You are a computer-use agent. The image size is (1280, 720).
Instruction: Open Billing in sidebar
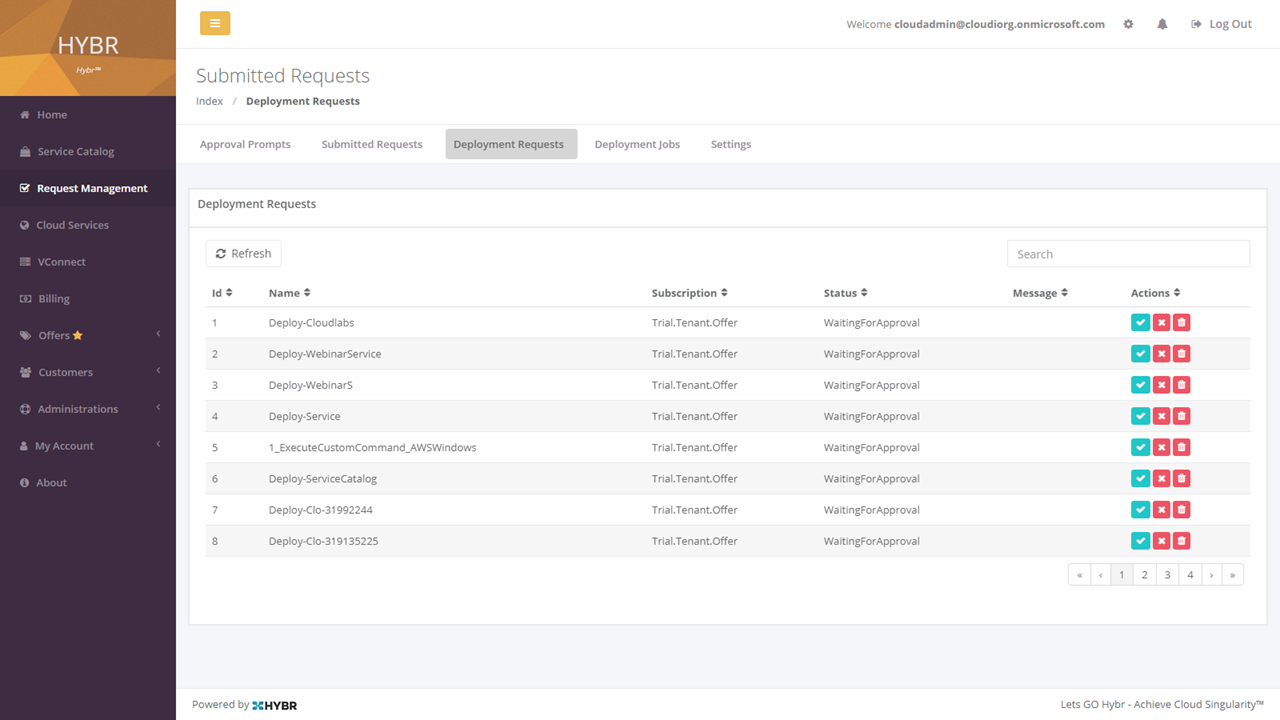point(88,299)
